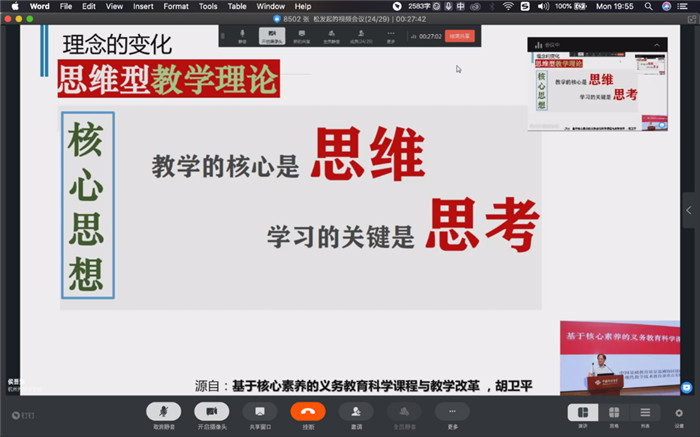The width and height of the screenshot is (700, 437).
Task: Switch to grid view layout
Action: click(x=613, y=412)
